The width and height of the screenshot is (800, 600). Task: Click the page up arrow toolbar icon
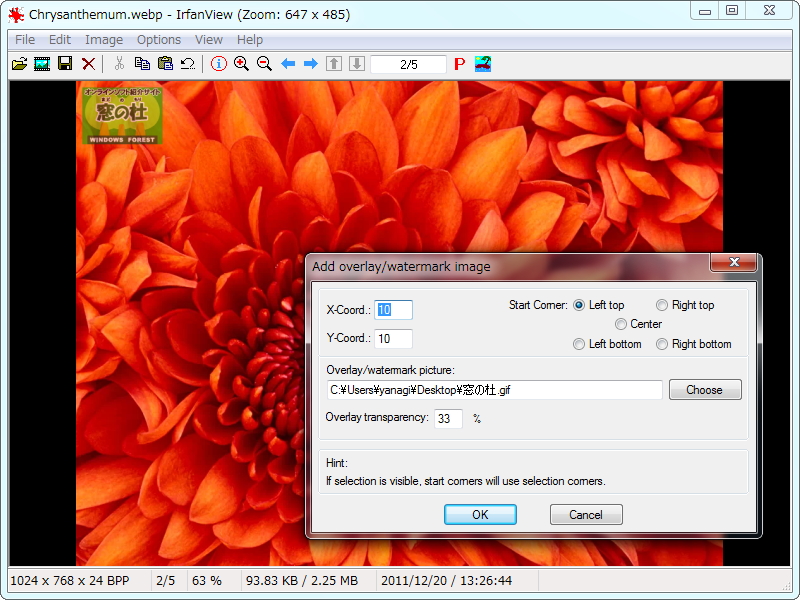pos(334,64)
